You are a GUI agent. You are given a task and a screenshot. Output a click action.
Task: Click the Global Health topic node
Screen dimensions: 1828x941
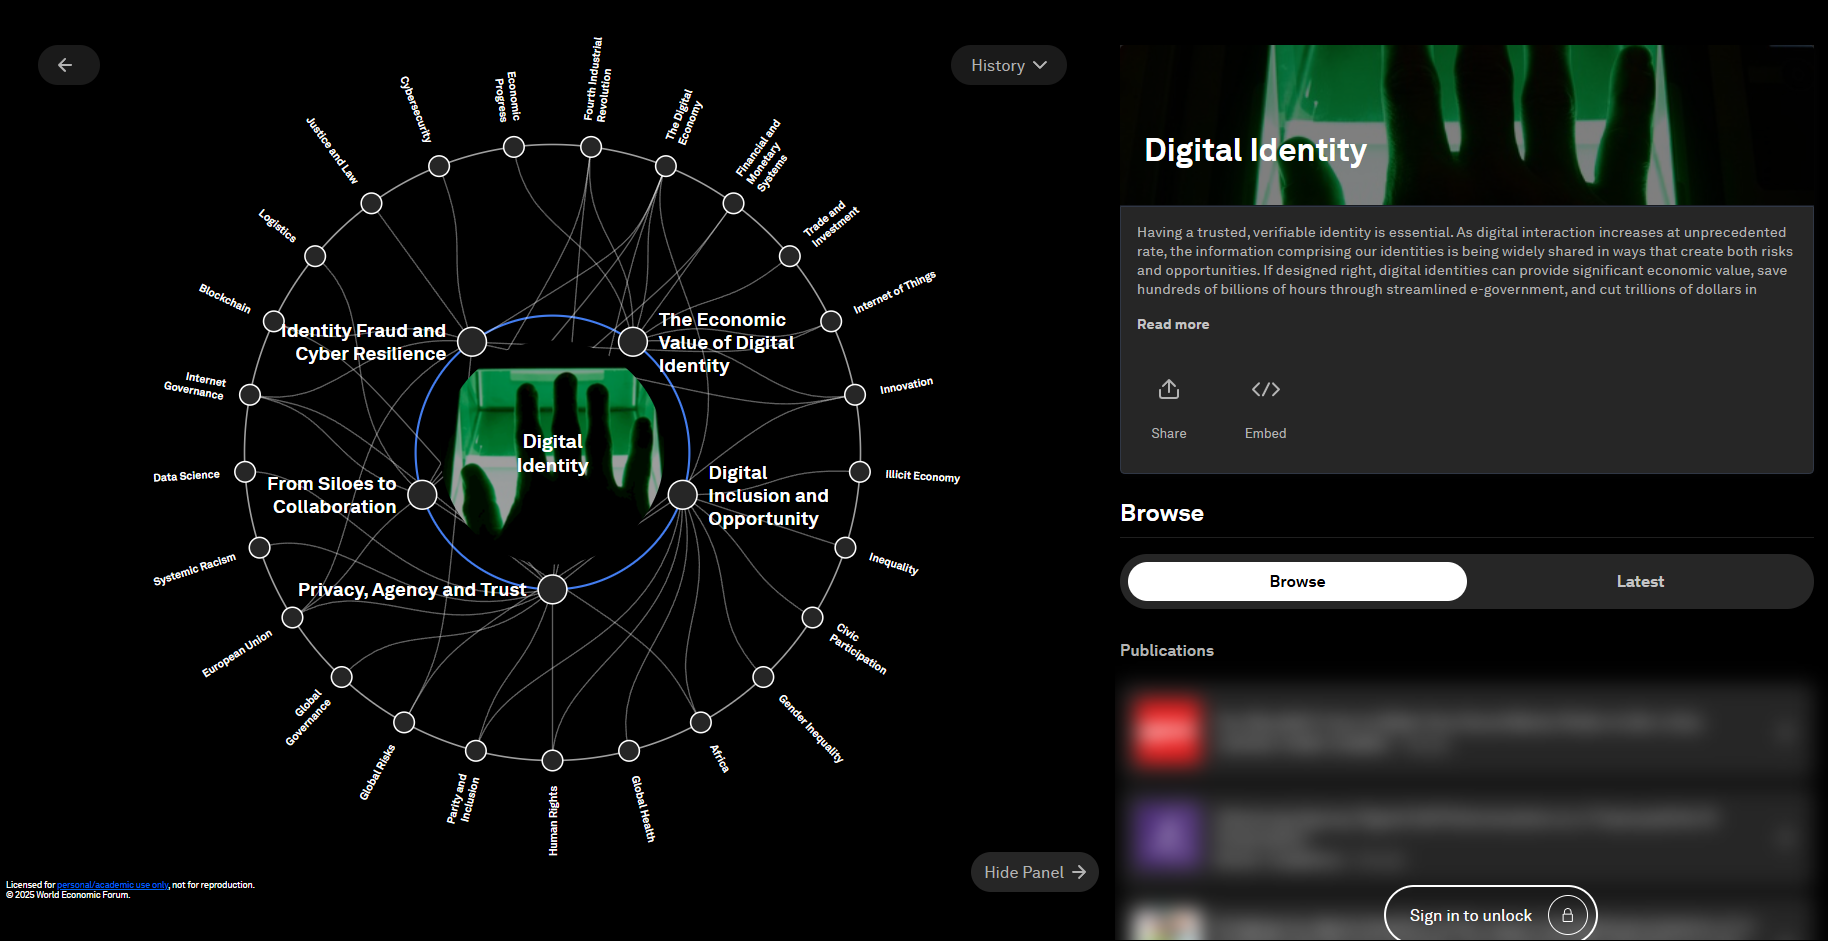pyautogui.click(x=629, y=750)
